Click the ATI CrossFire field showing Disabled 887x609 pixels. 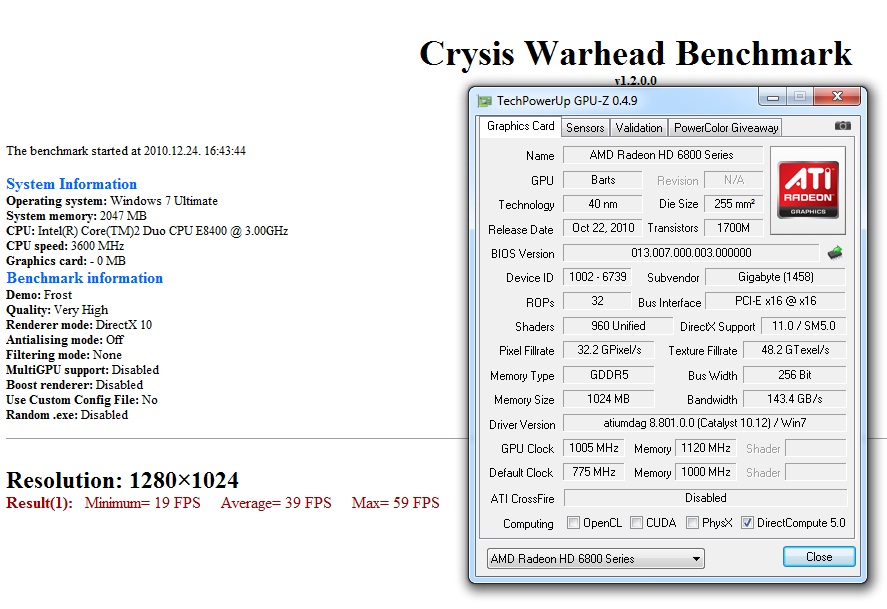(x=705, y=498)
